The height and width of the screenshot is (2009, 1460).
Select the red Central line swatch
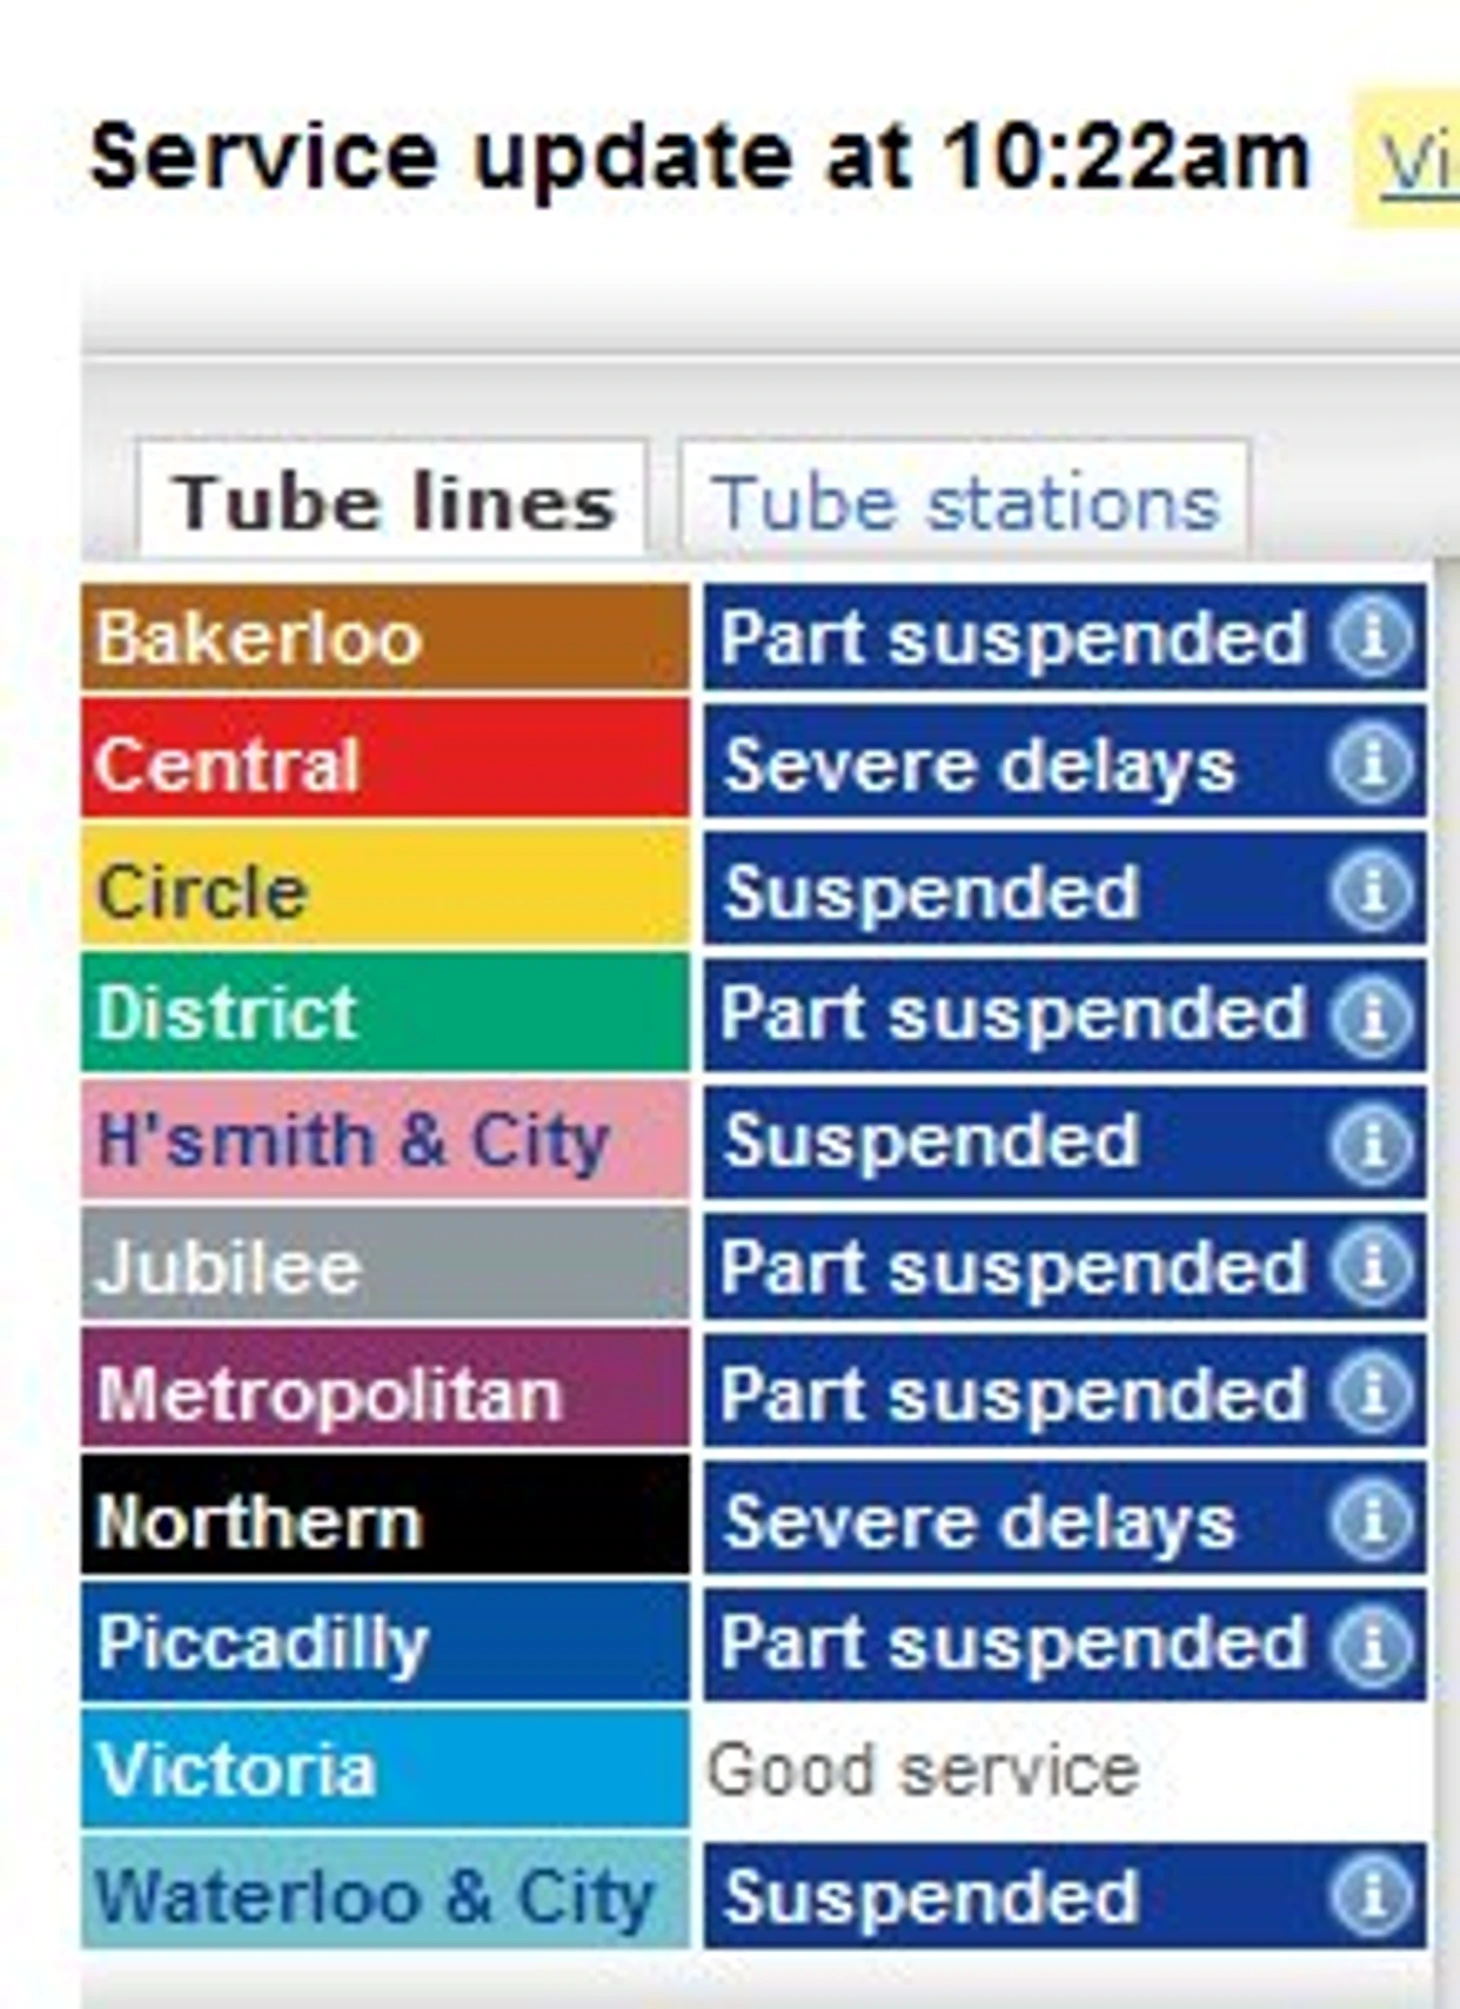coord(385,759)
